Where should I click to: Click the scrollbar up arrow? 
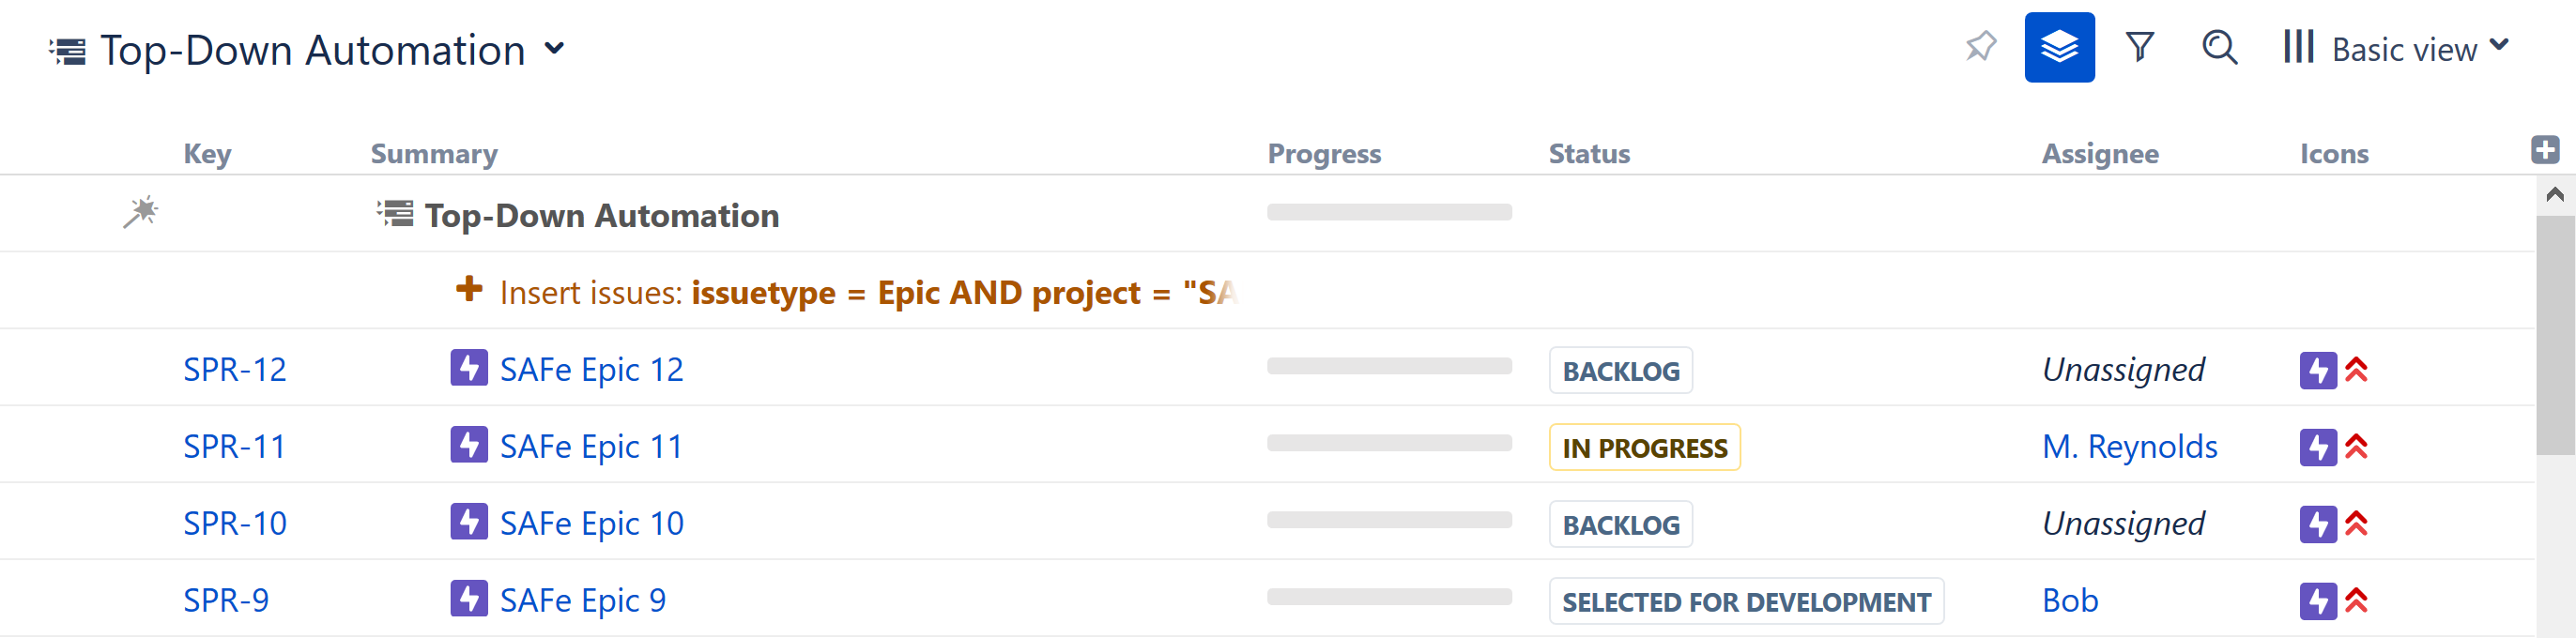2555,194
